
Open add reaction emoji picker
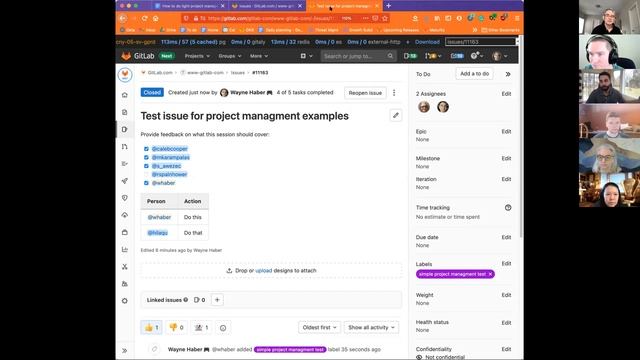click(x=223, y=328)
